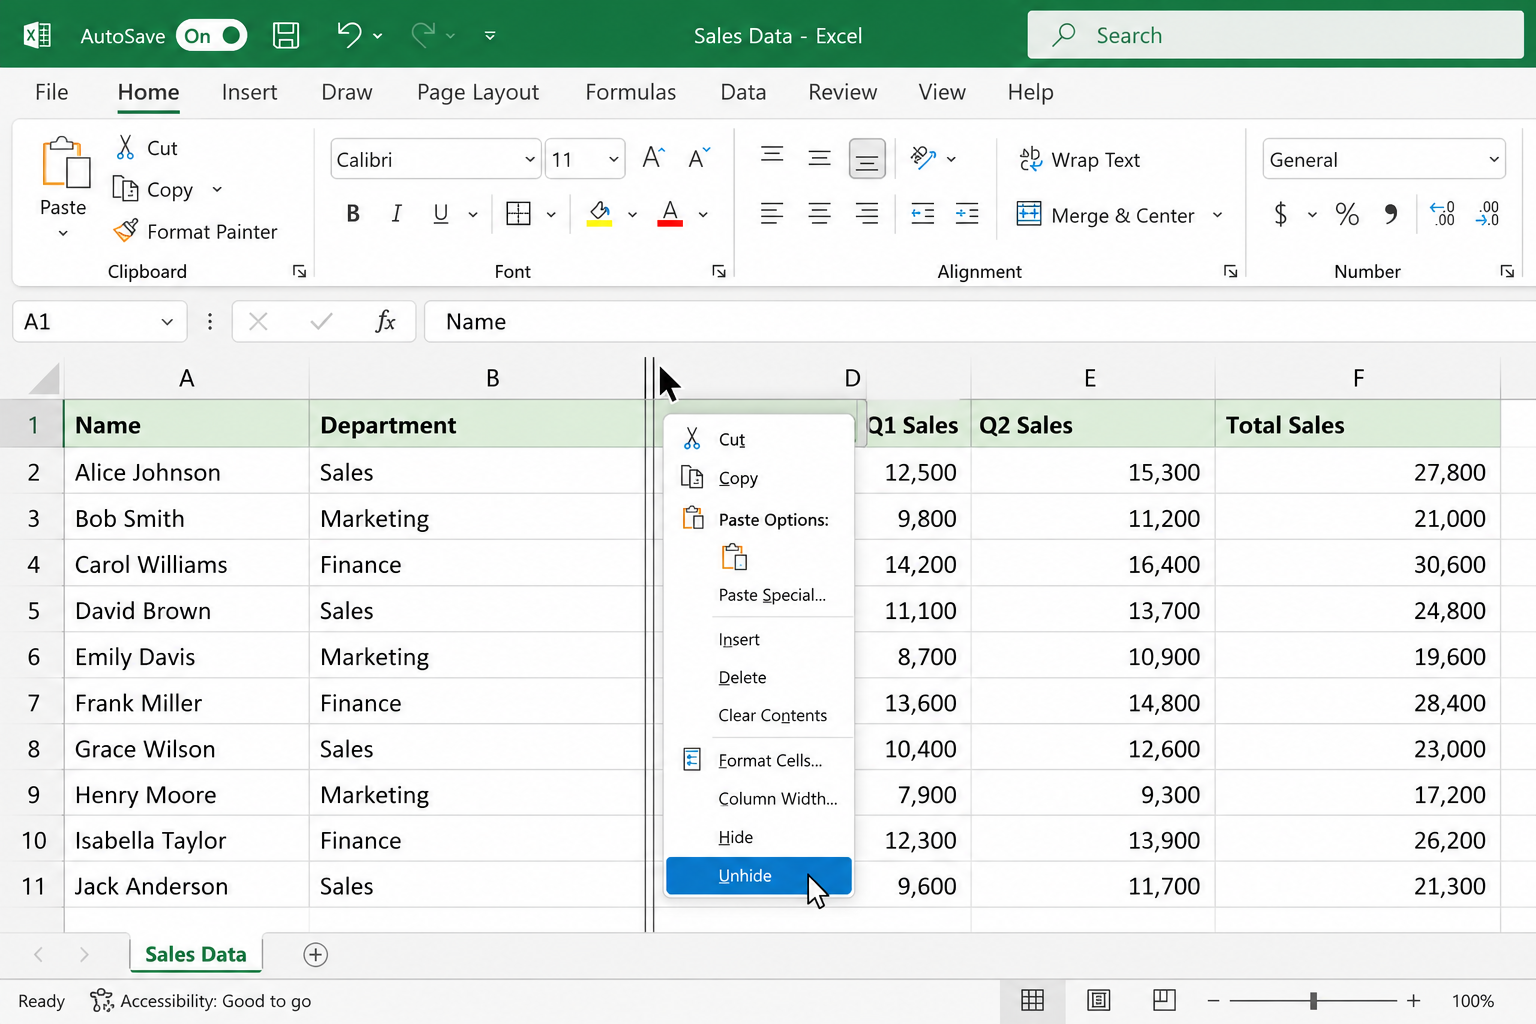Toggle Wrap Text
Screen dimensions: 1536x1024
pos(1079,160)
